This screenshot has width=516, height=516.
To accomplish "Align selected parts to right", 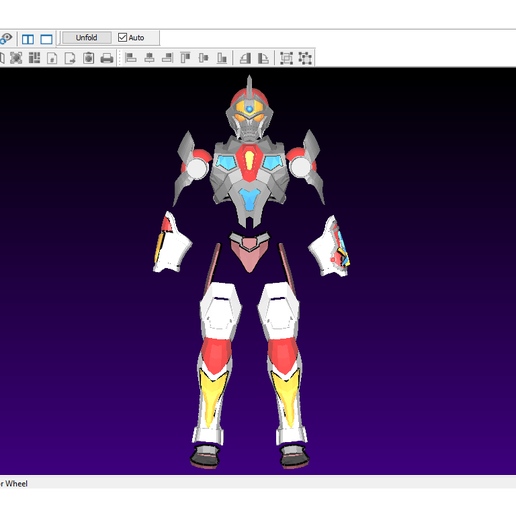I will click(167, 58).
